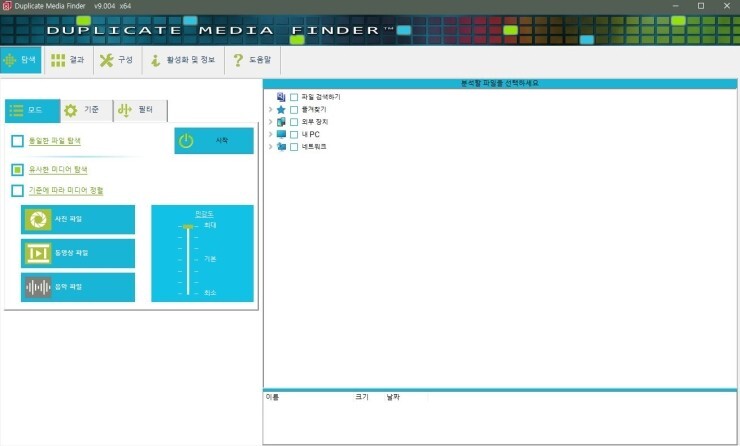Open the 동일한 파일 탐색 underlined link
This screenshot has height=446, width=740.
tap(55, 141)
